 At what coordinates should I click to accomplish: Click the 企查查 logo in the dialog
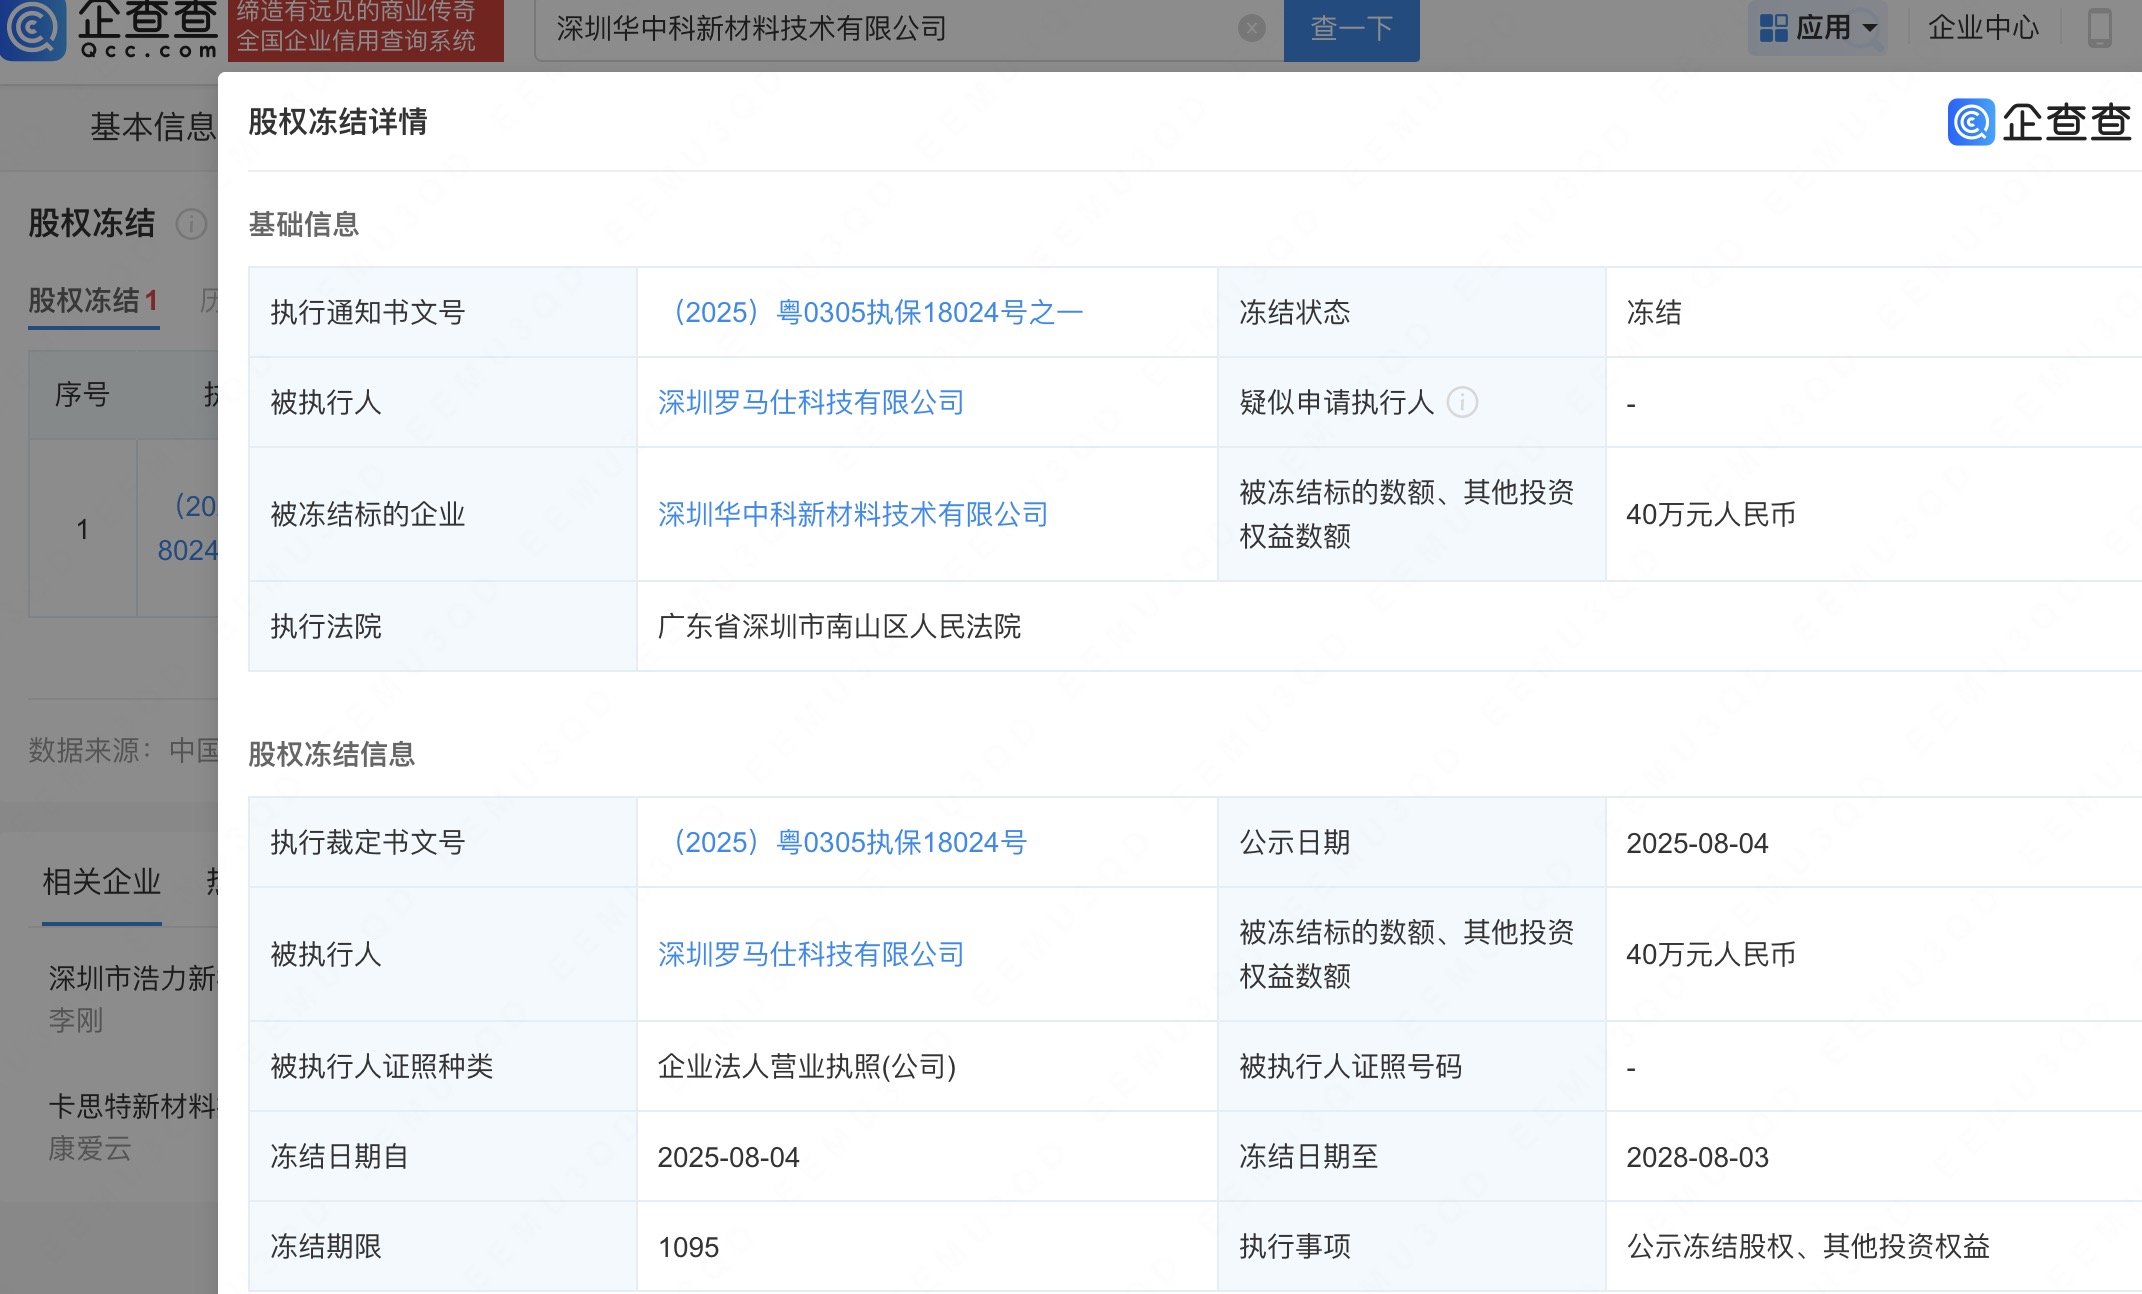click(2038, 122)
